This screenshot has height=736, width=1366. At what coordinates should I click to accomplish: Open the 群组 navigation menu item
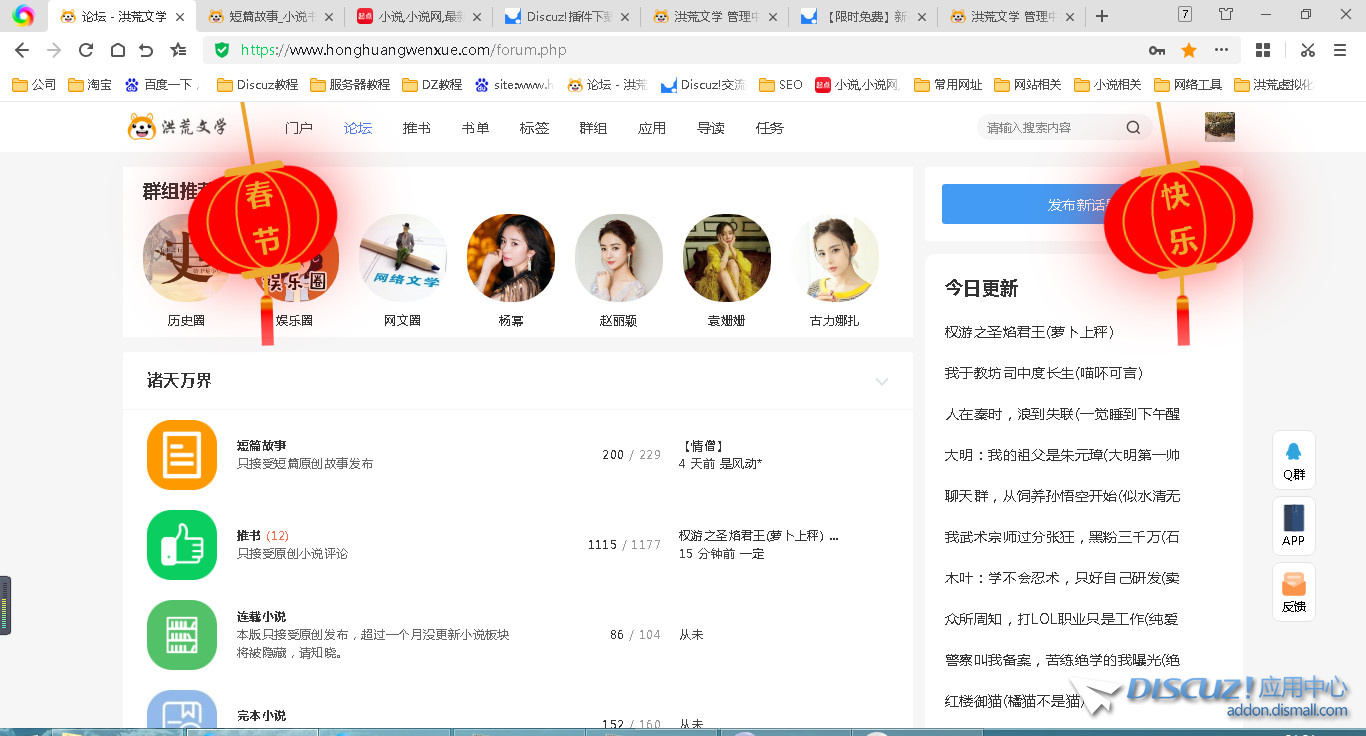[x=593, y=128]
